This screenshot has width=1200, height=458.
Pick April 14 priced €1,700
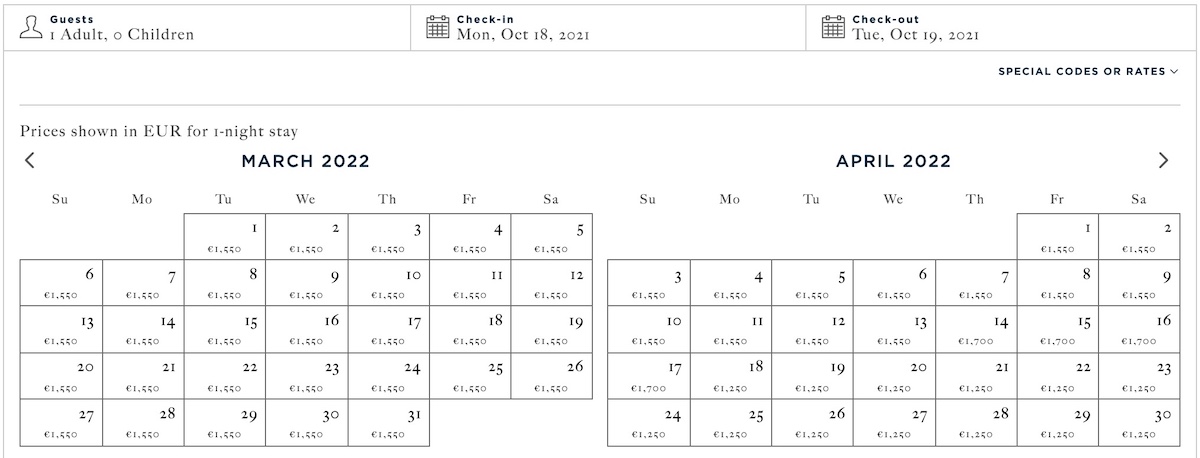click(x=975, y=330)
